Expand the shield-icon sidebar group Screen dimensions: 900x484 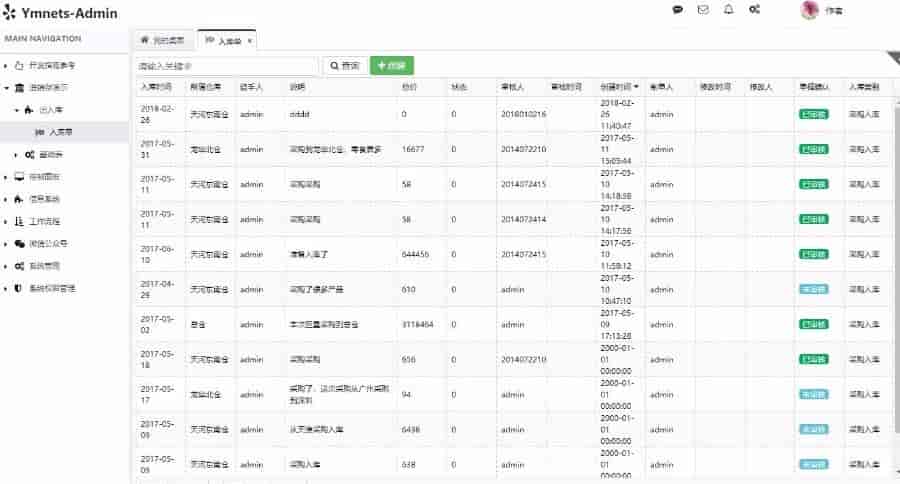tap(6, 288)
